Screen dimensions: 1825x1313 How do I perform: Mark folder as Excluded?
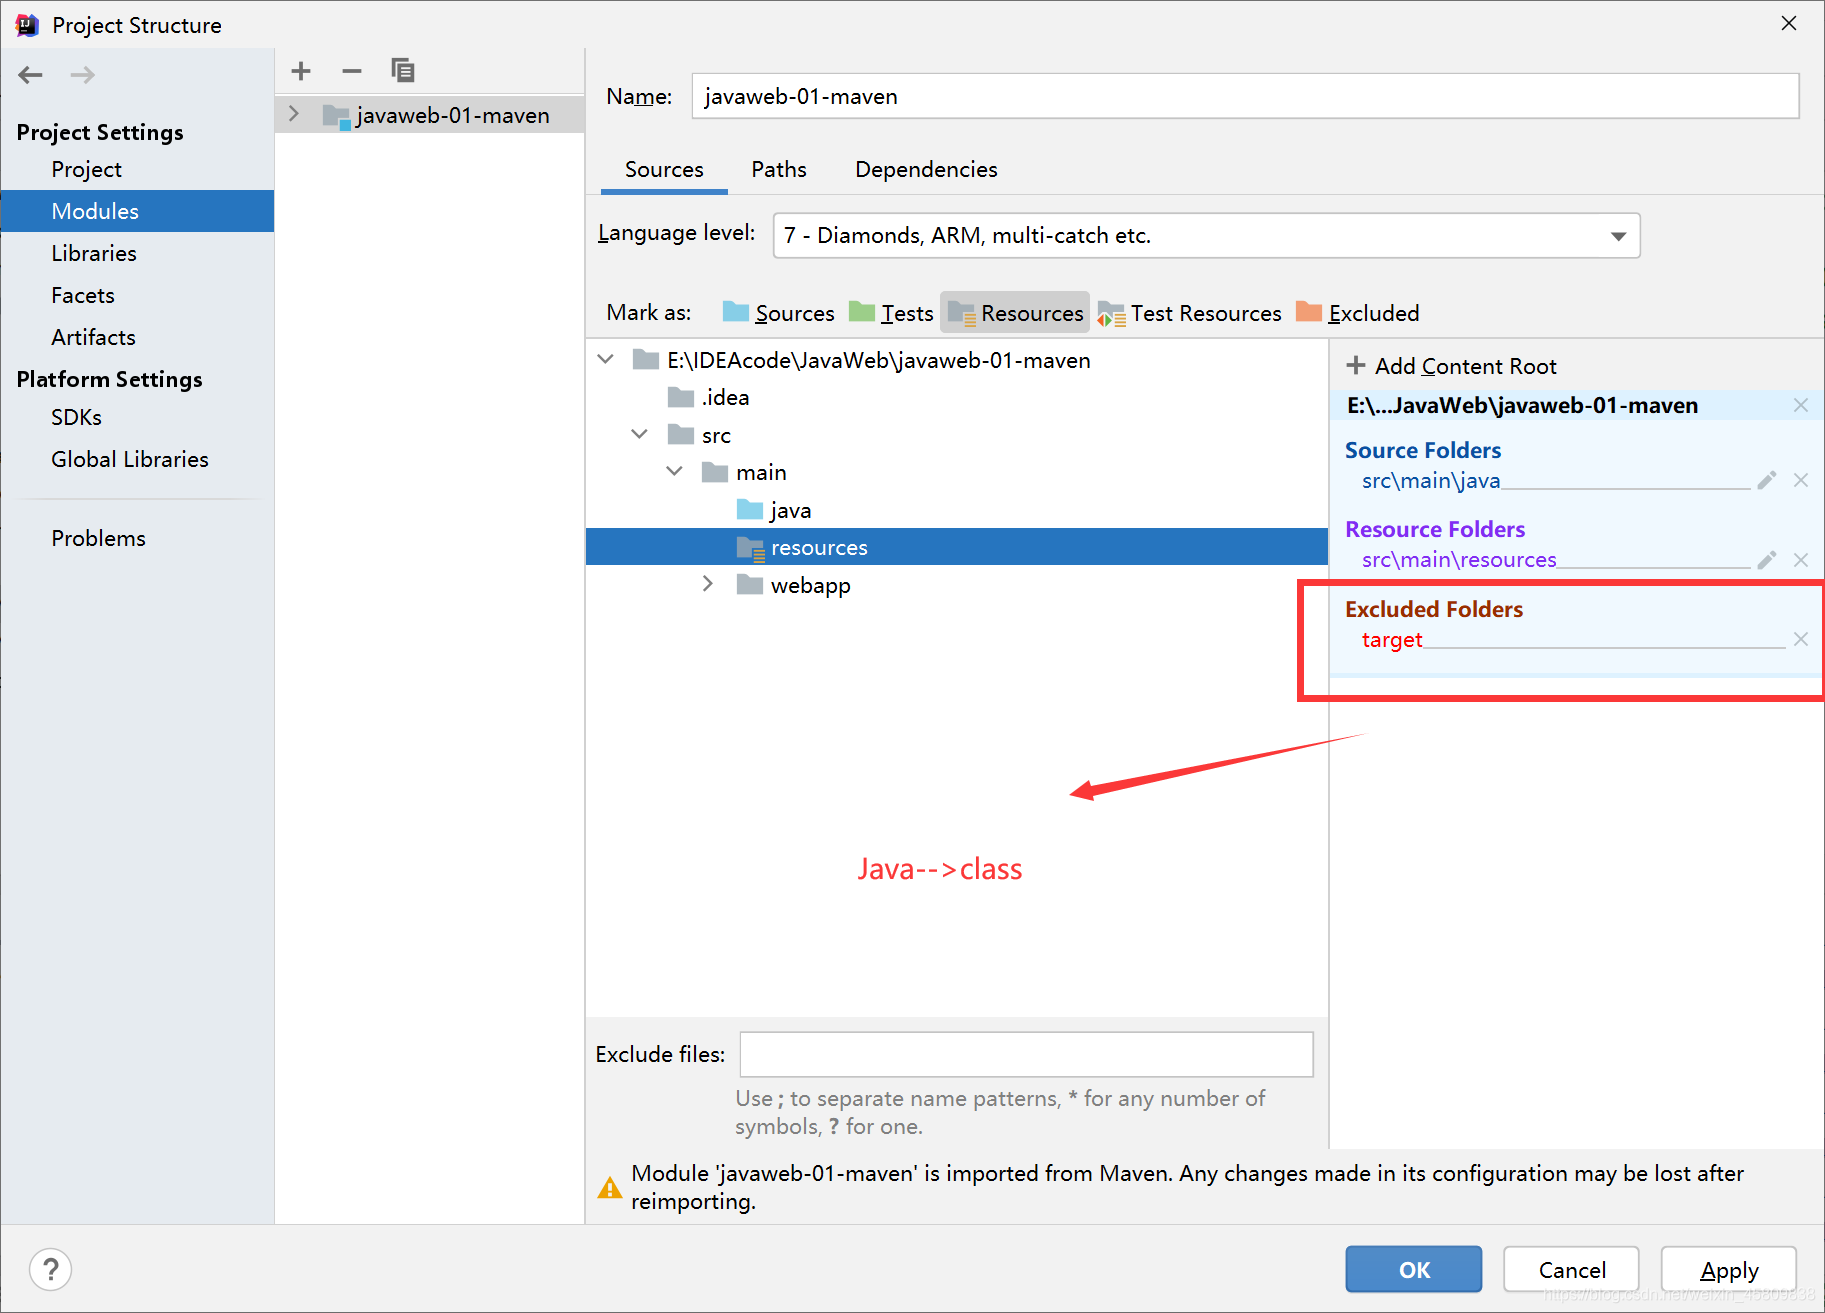click(1357, 313)
